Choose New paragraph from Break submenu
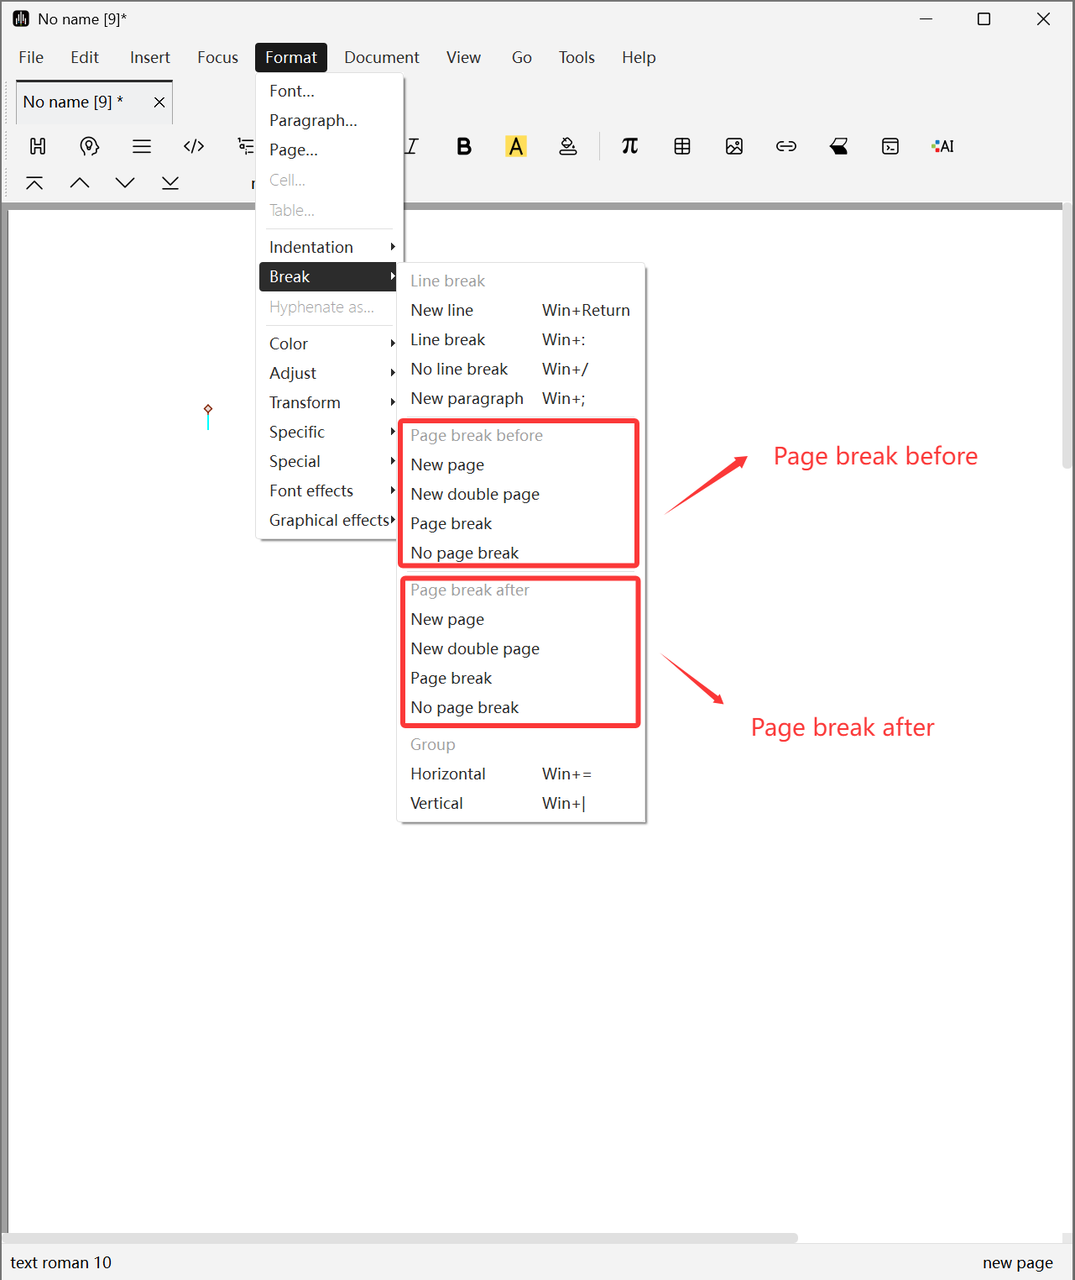Viewport: 1075px width, 1280px height. click(x=467, y=399)
